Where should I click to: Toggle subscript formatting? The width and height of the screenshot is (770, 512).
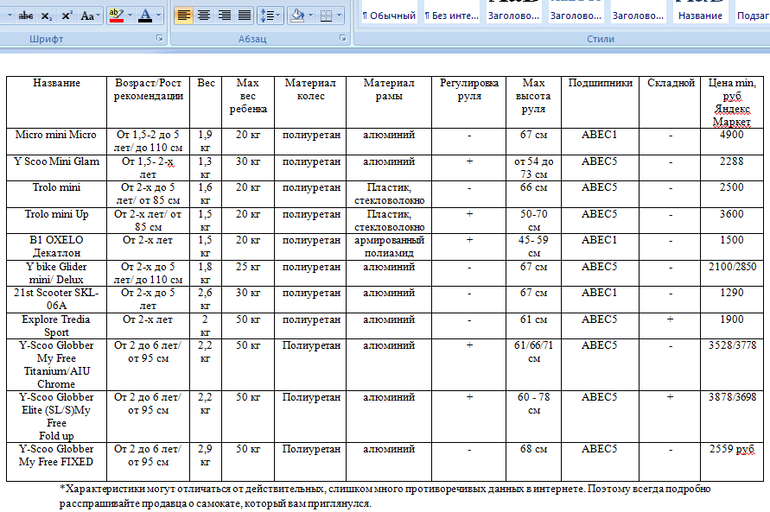point(48,16)
